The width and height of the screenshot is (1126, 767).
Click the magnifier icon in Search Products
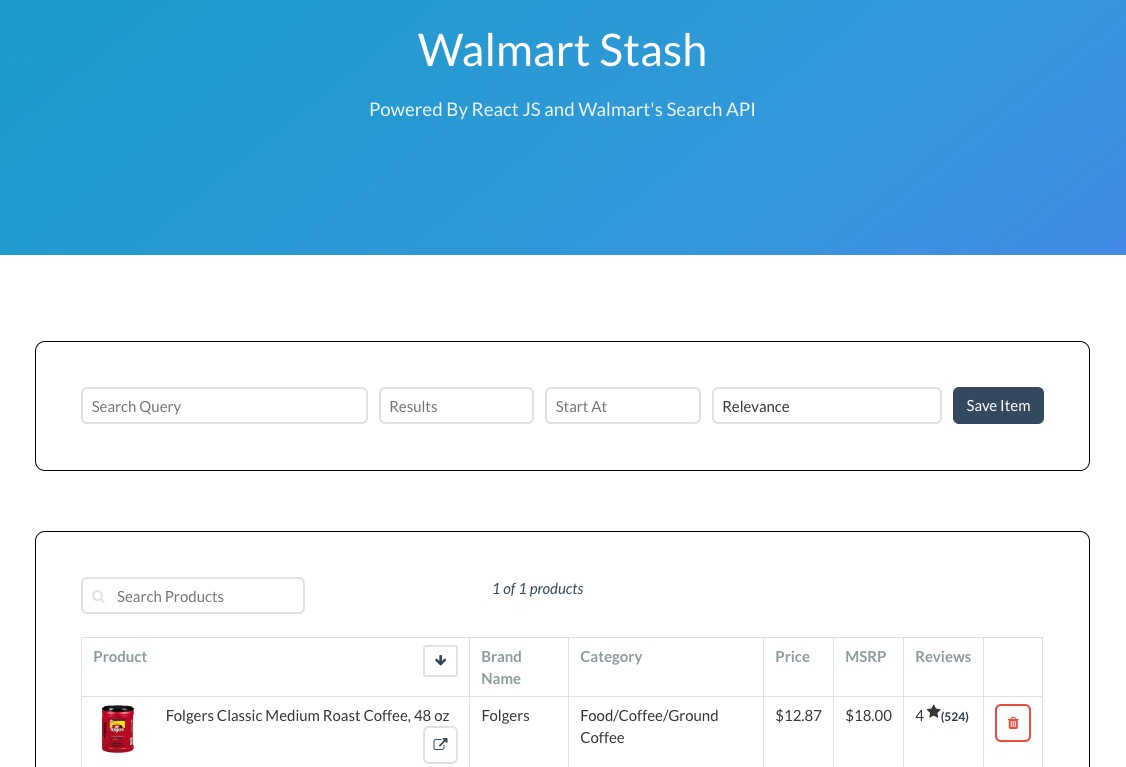(99, 597)
